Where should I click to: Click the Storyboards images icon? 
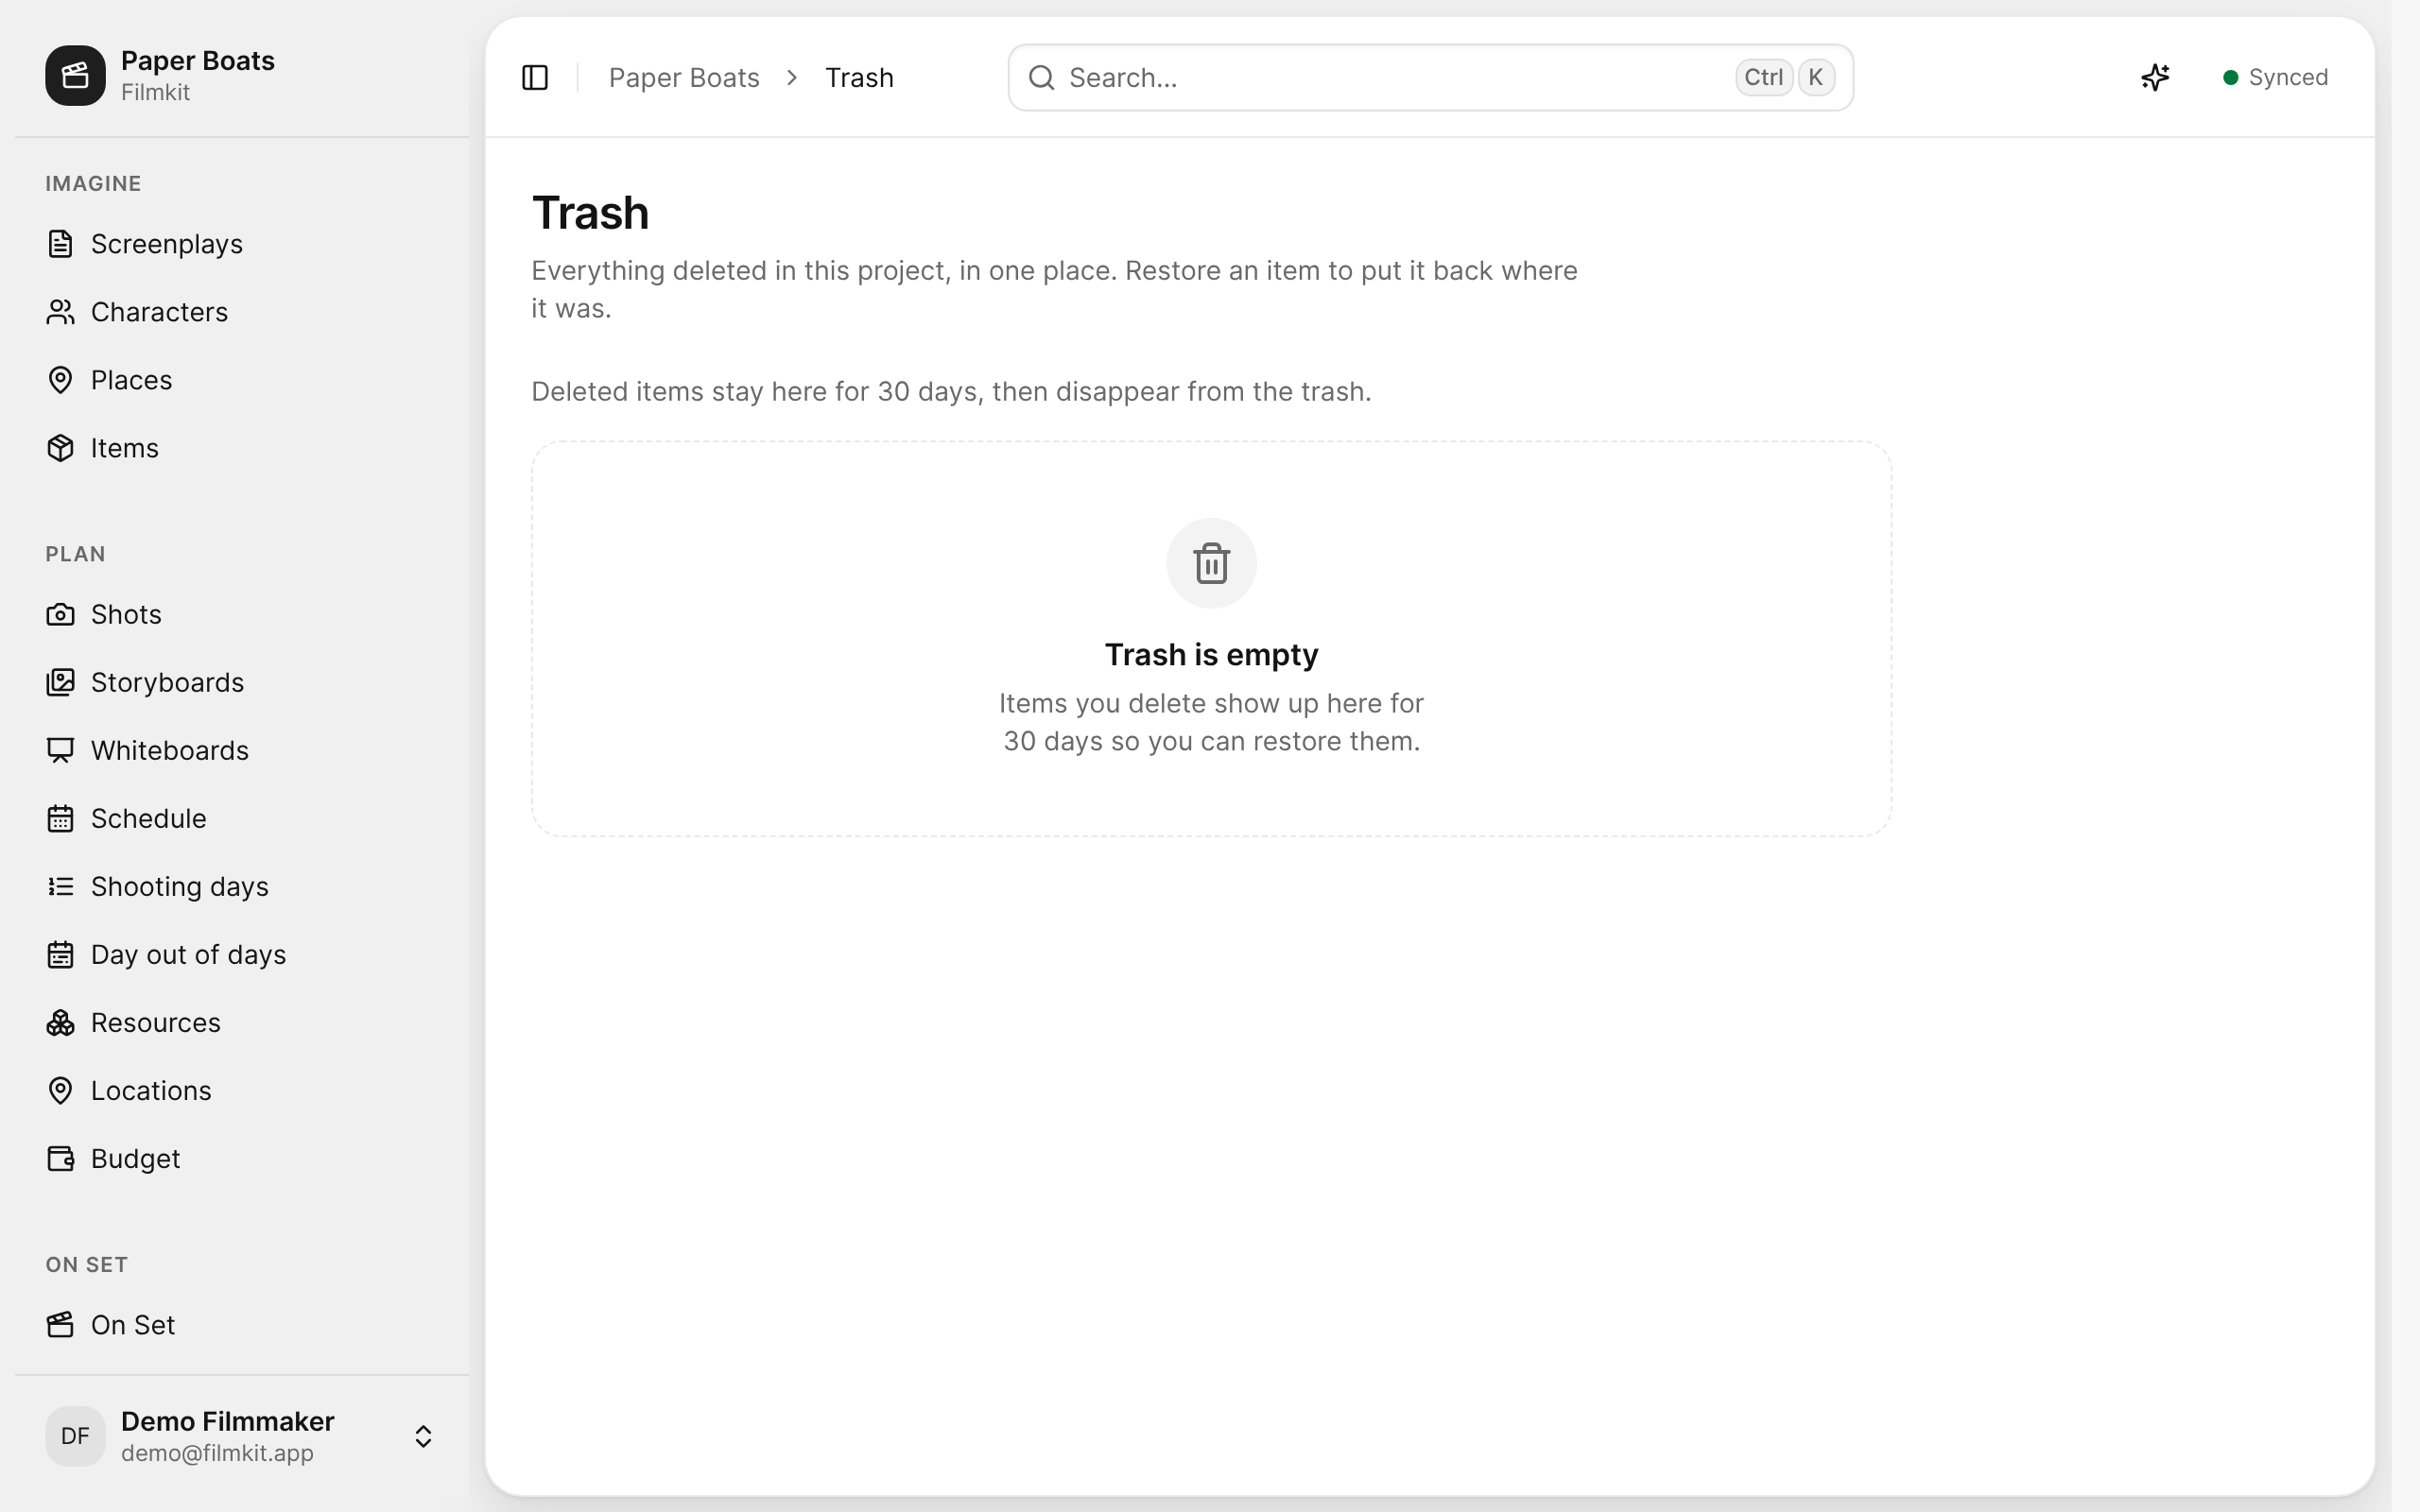pyautogui.click(x=60, y=682)
